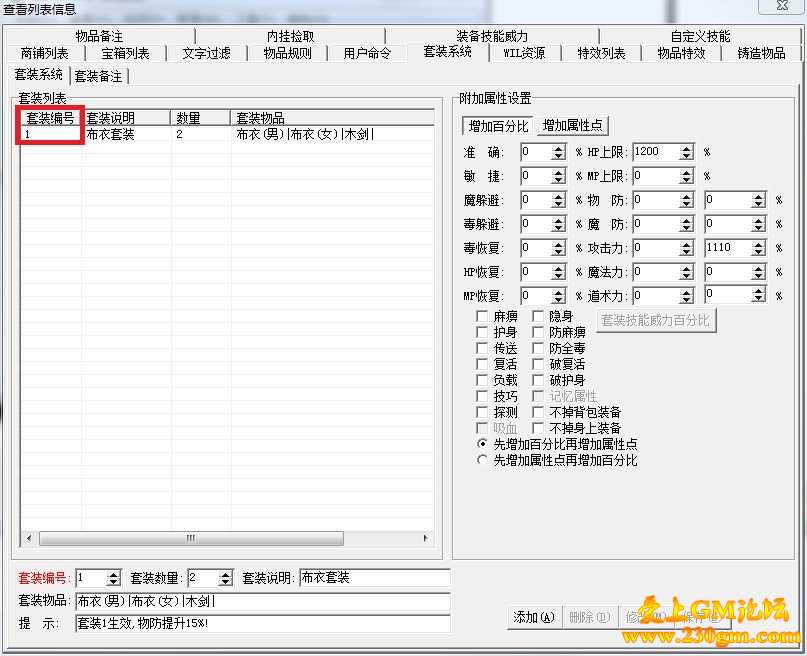807x656 pixels.
Task: Click the 套装说明 column header
Action: pos(126,118)
